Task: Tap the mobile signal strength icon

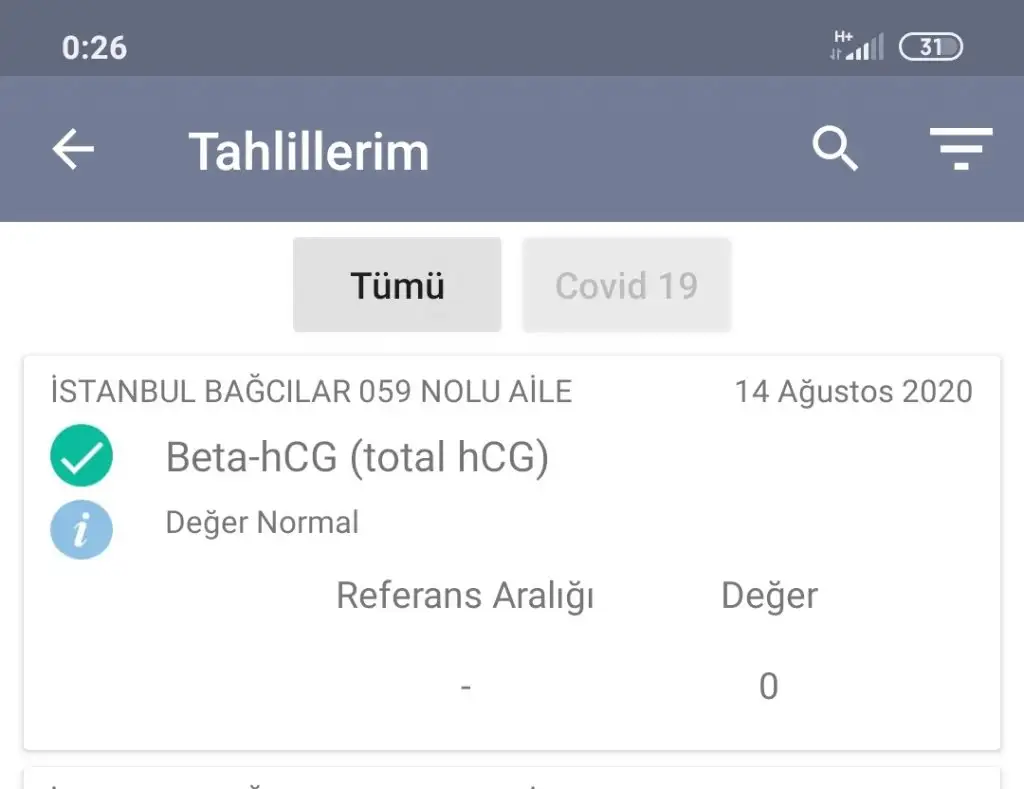Action: (x=857, y=46)
